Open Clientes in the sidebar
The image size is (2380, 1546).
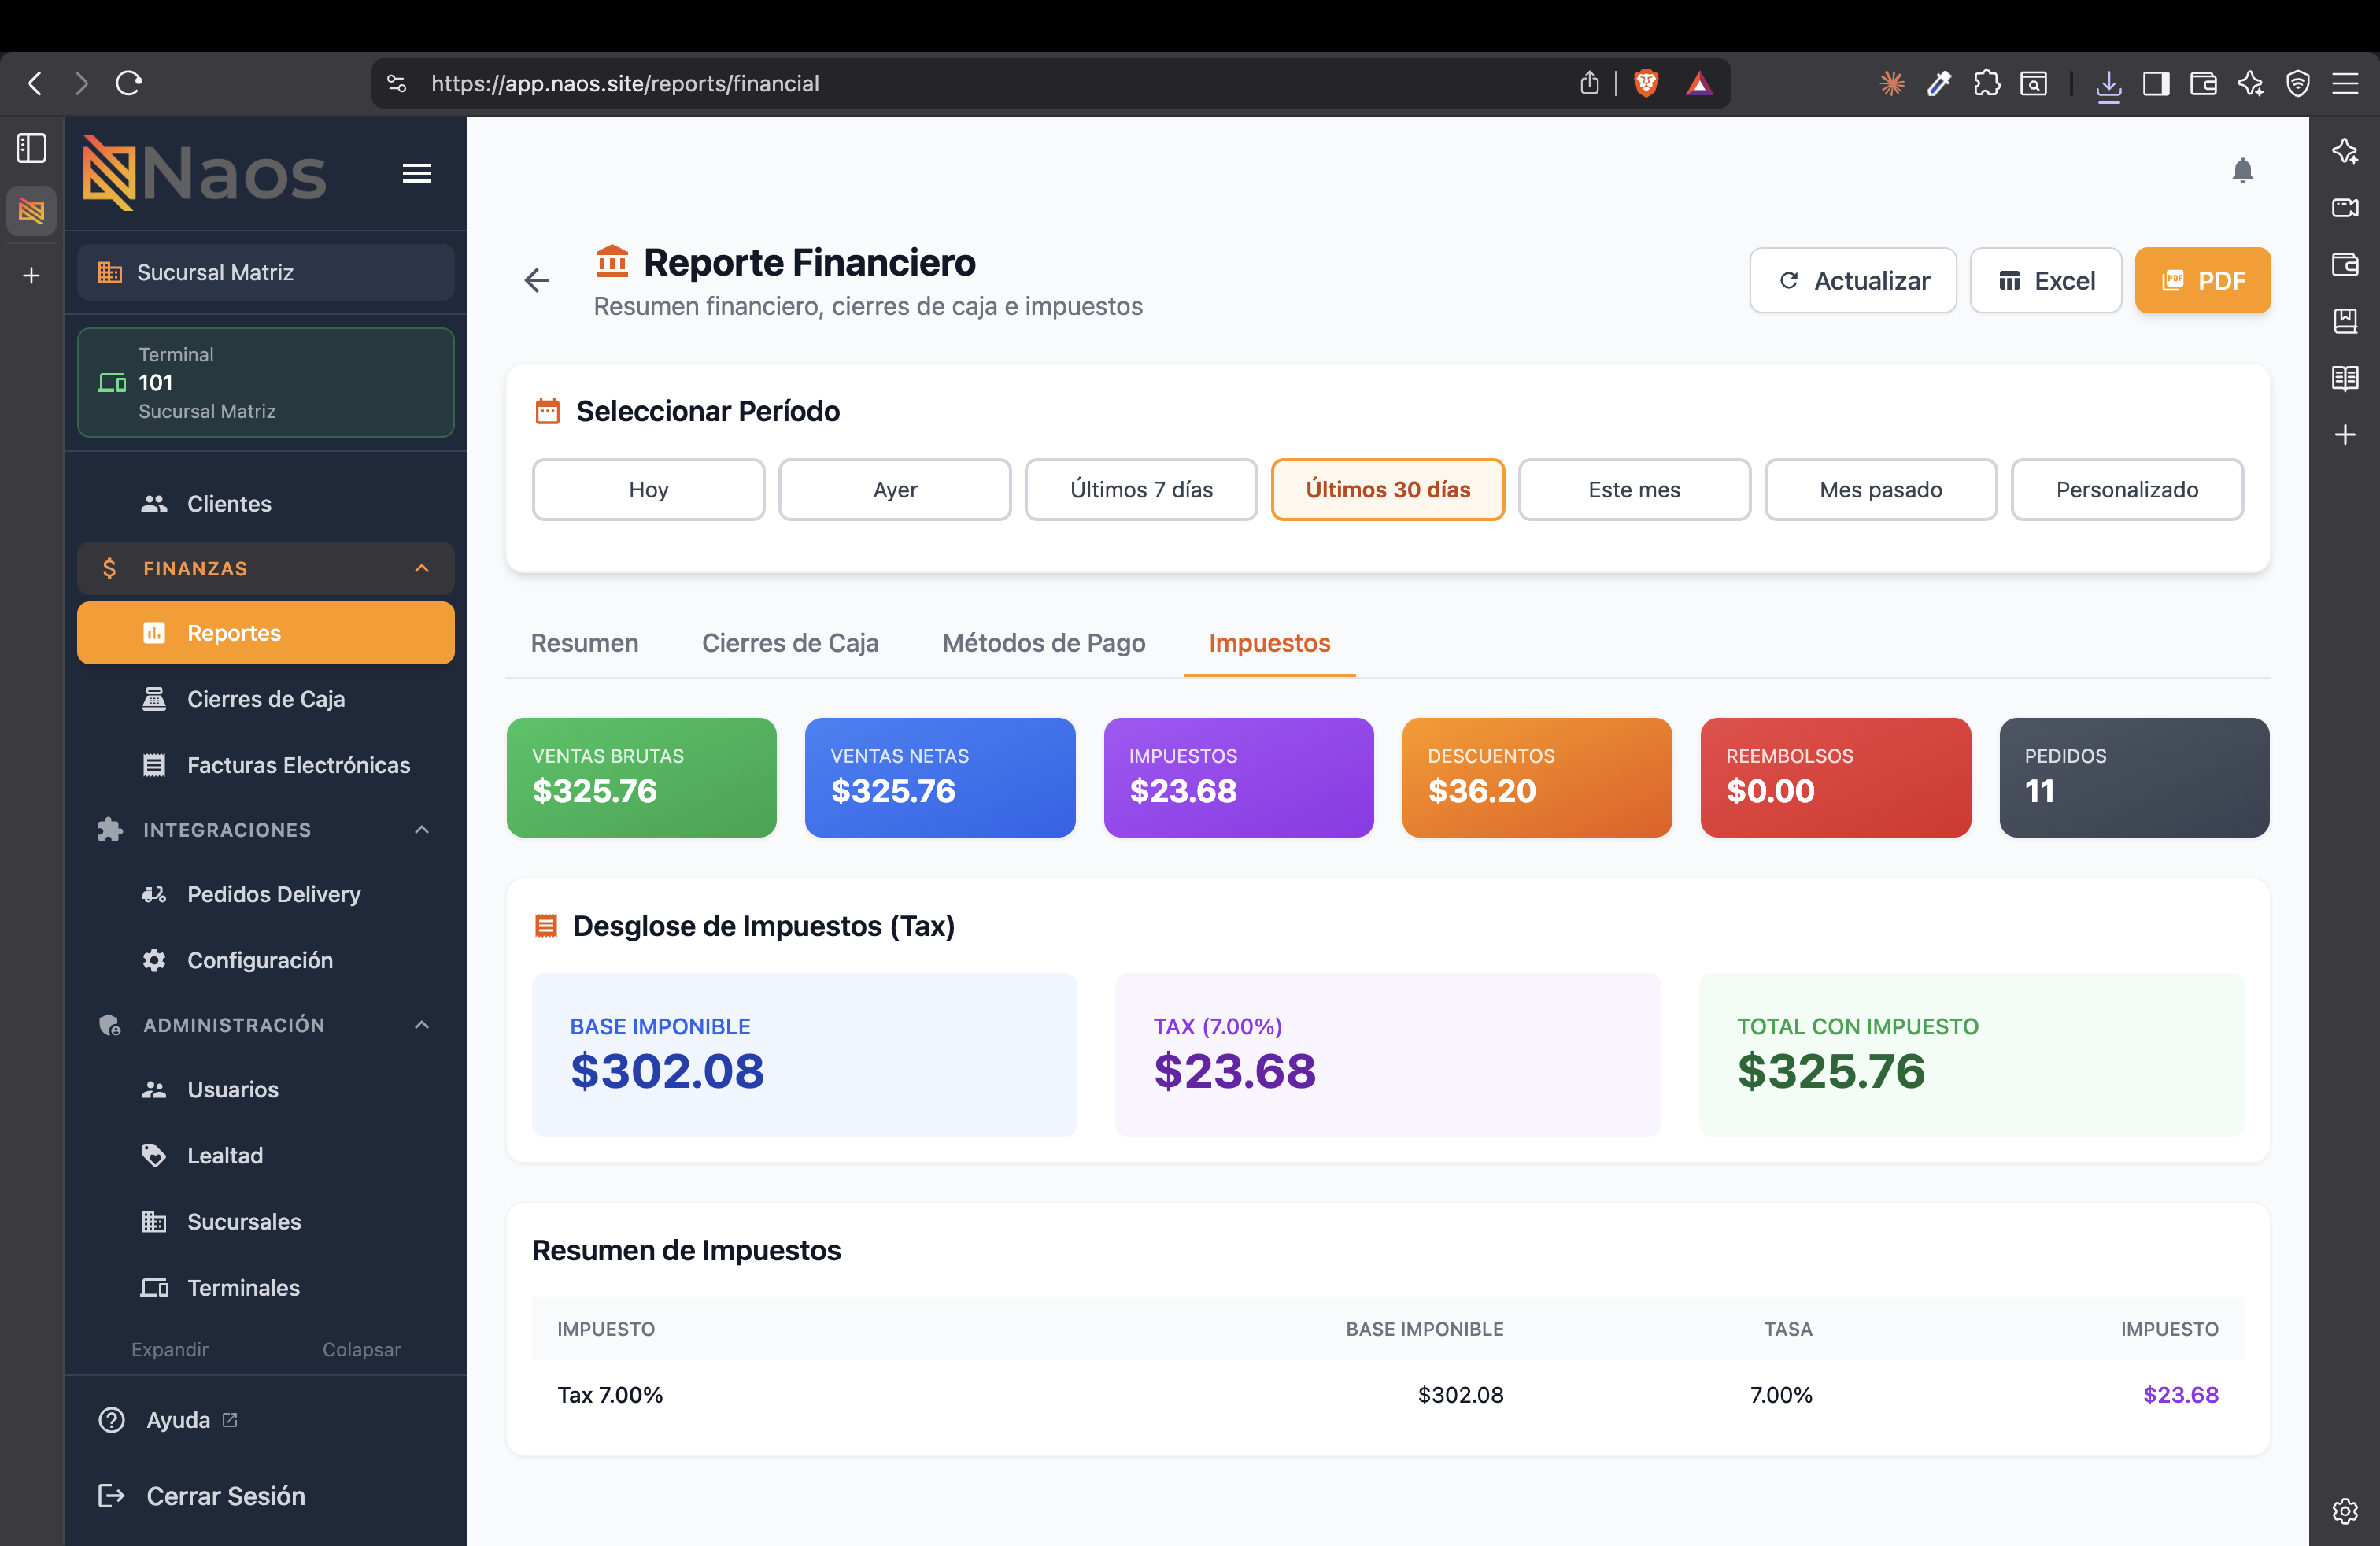[266, 504]
